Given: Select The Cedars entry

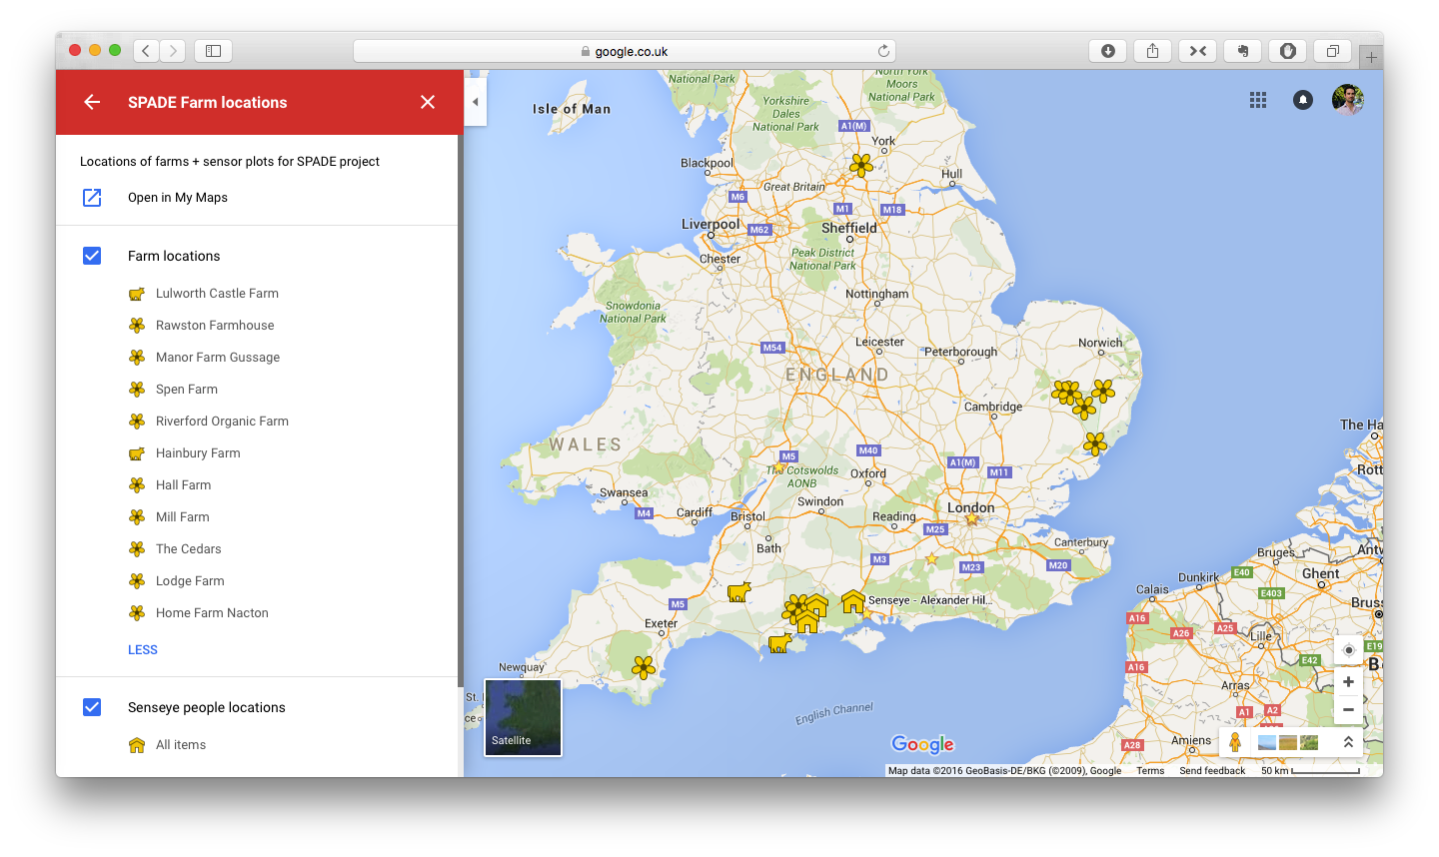Looking at the screenshot, I should (x=189, y=549).
